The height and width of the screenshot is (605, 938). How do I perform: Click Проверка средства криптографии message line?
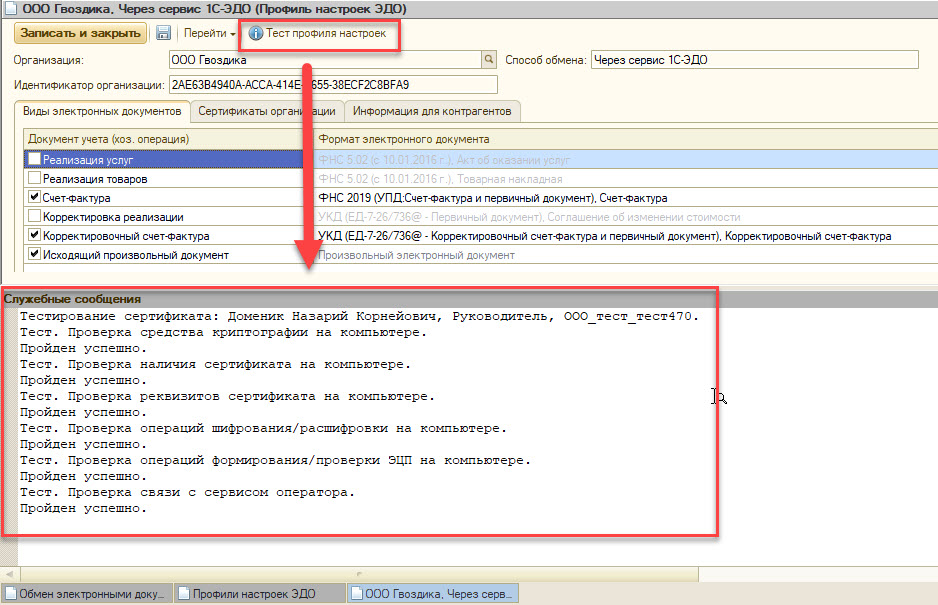click(223, 332)
